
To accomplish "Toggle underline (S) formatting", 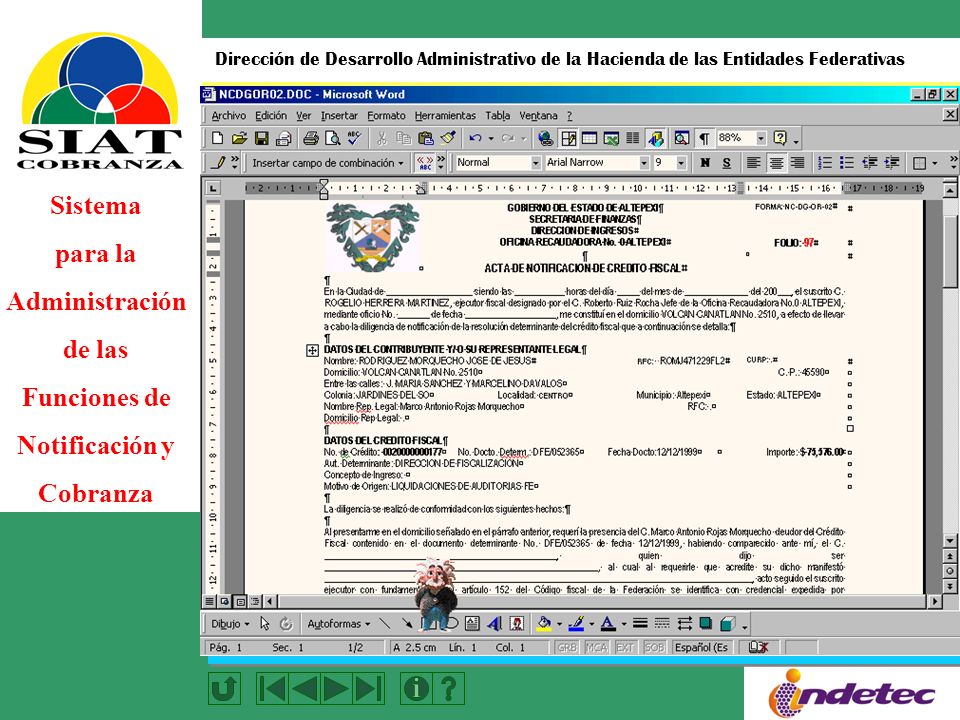I will [726, 163].
